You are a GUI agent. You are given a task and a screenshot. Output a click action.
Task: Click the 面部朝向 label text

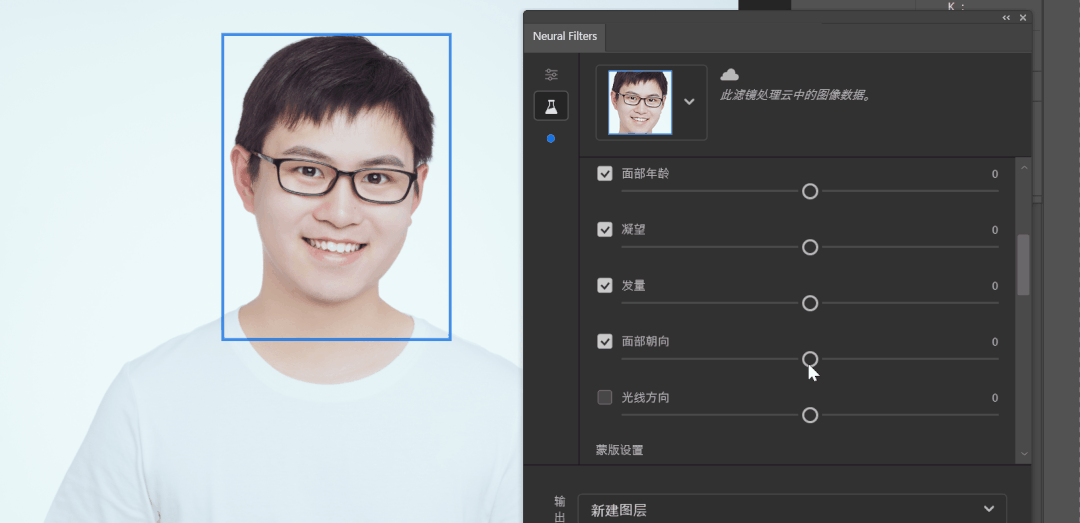click(645, 341)
